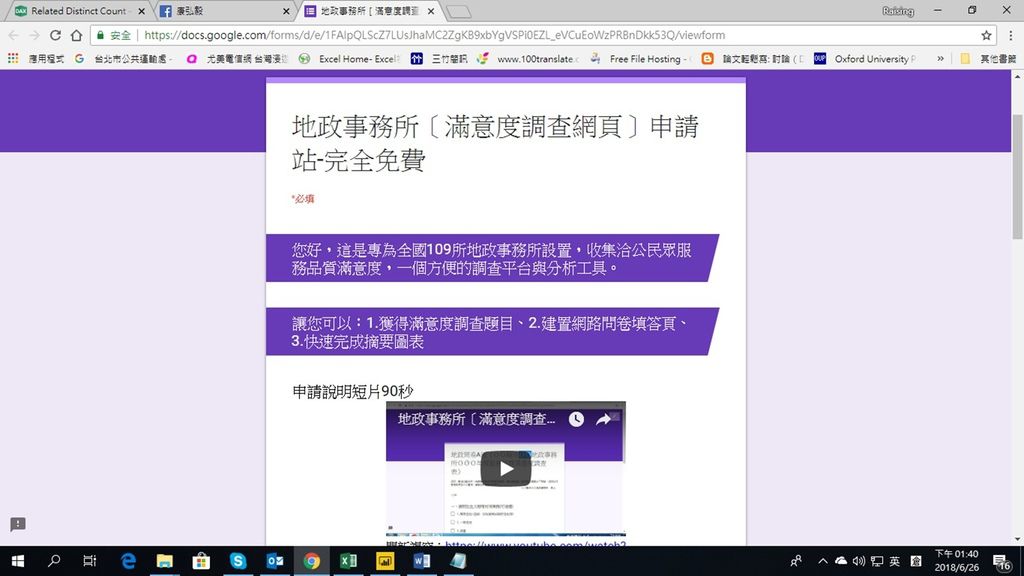Screen dimensions: 1024x576
Task: Open the Oxford University bookmark
Action: tap(865, 59)
